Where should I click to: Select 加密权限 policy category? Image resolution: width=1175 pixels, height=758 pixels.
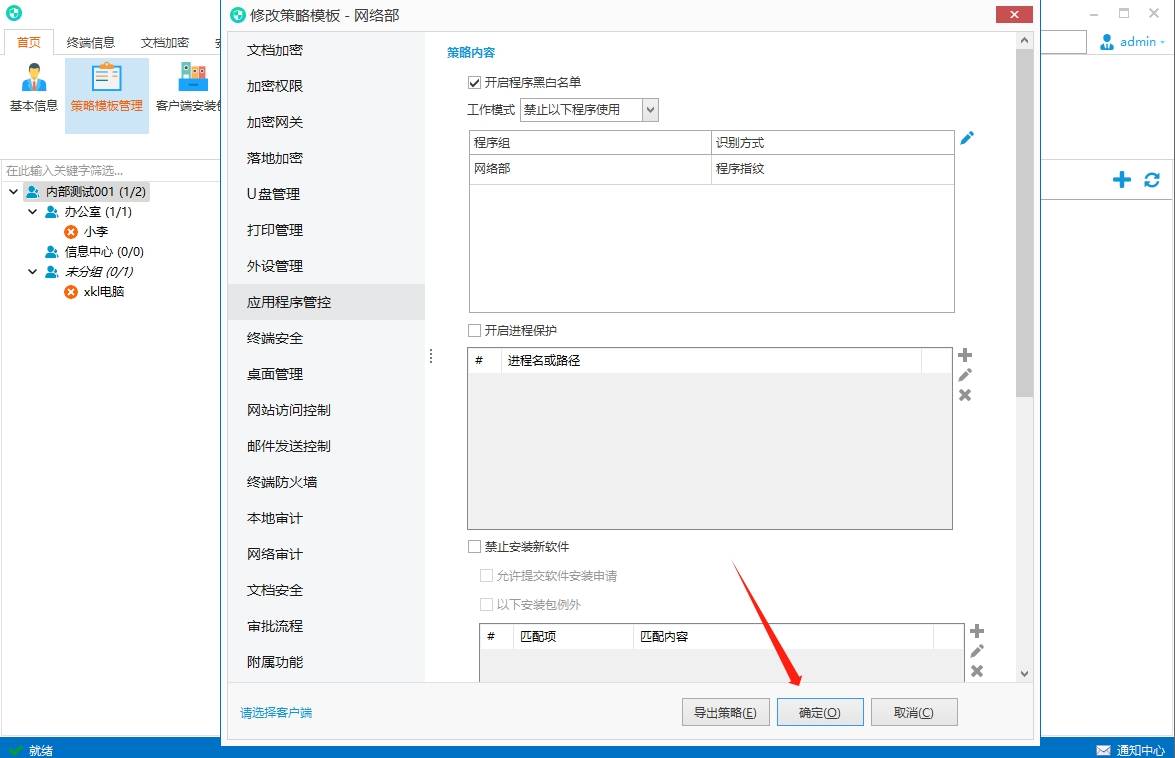click(x=326, y=86)
